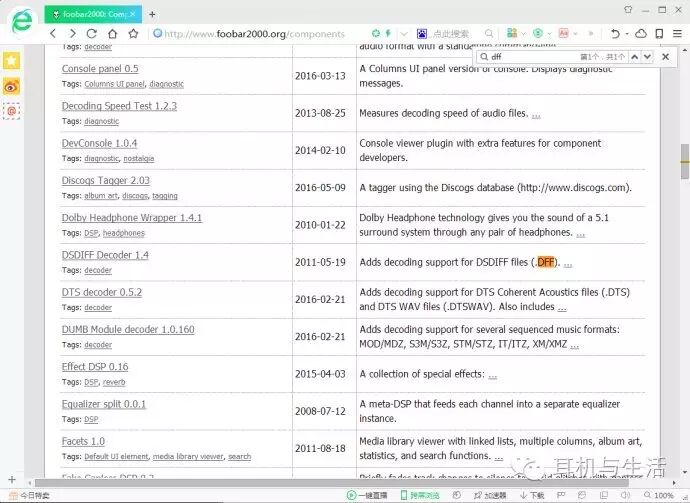Reload the current page

(x=92, y=33)
